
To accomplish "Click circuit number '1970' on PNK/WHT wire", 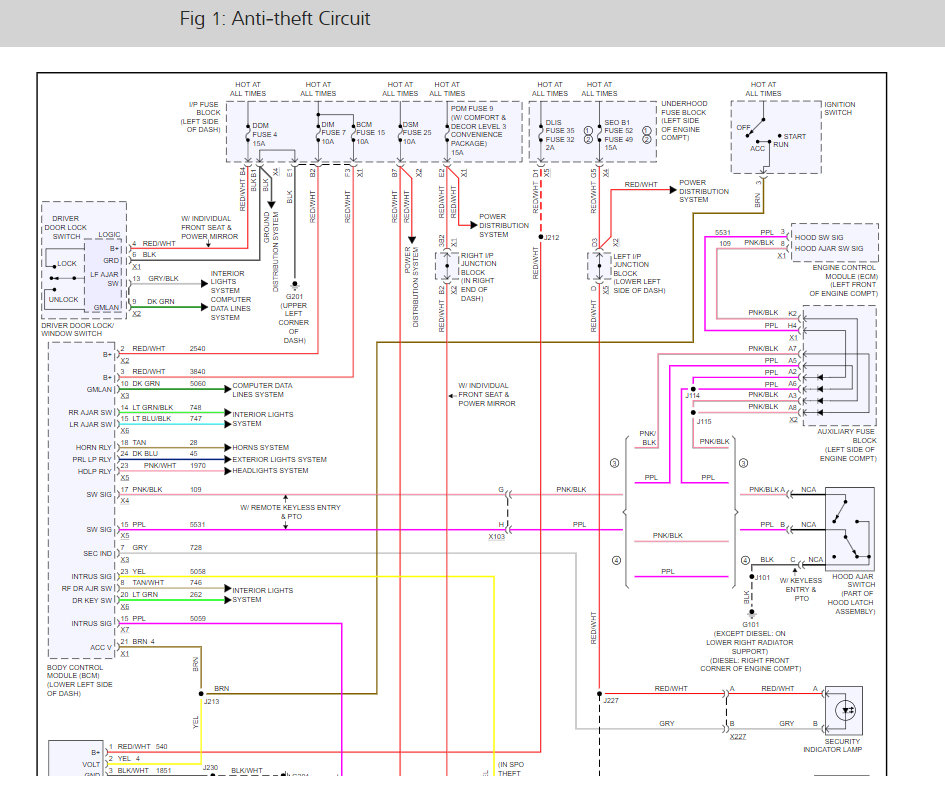I will [198, 465].
